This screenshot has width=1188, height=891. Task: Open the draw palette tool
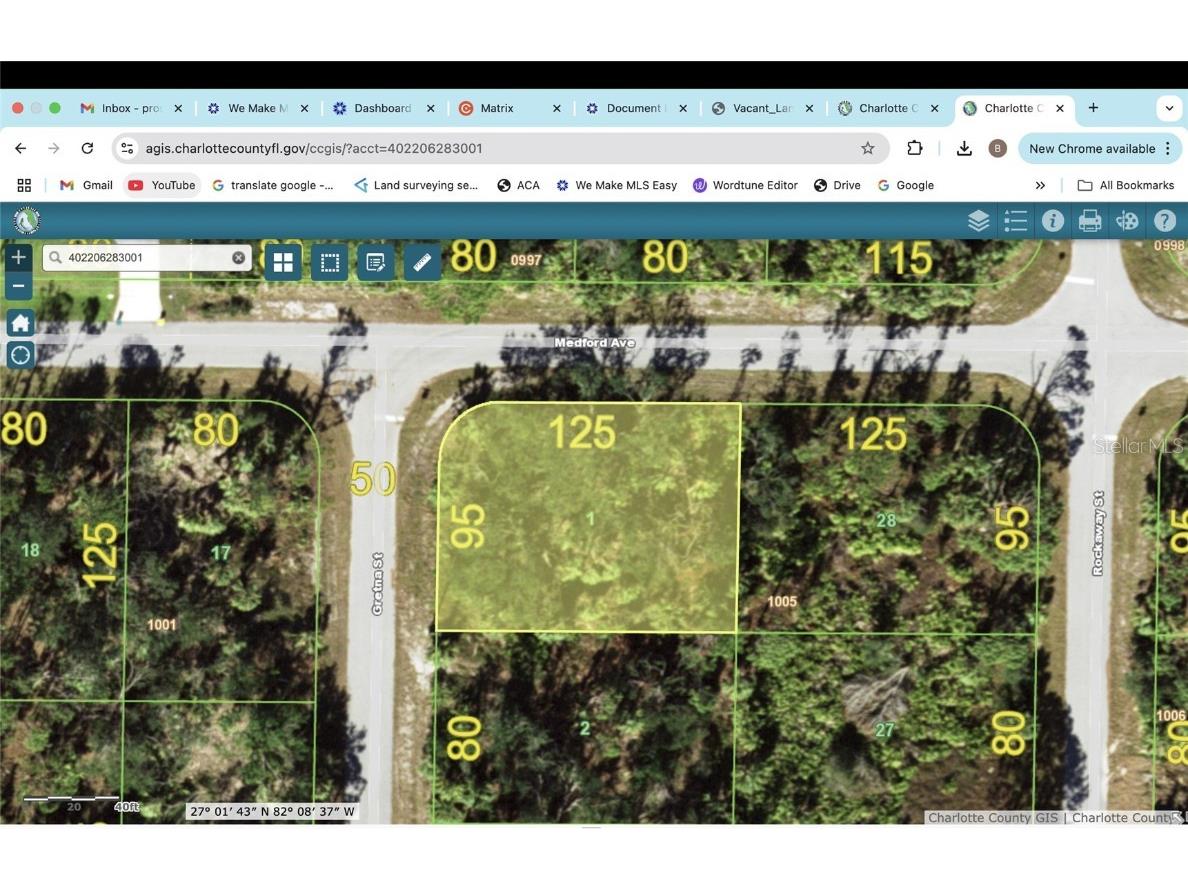coord(1127,221)
